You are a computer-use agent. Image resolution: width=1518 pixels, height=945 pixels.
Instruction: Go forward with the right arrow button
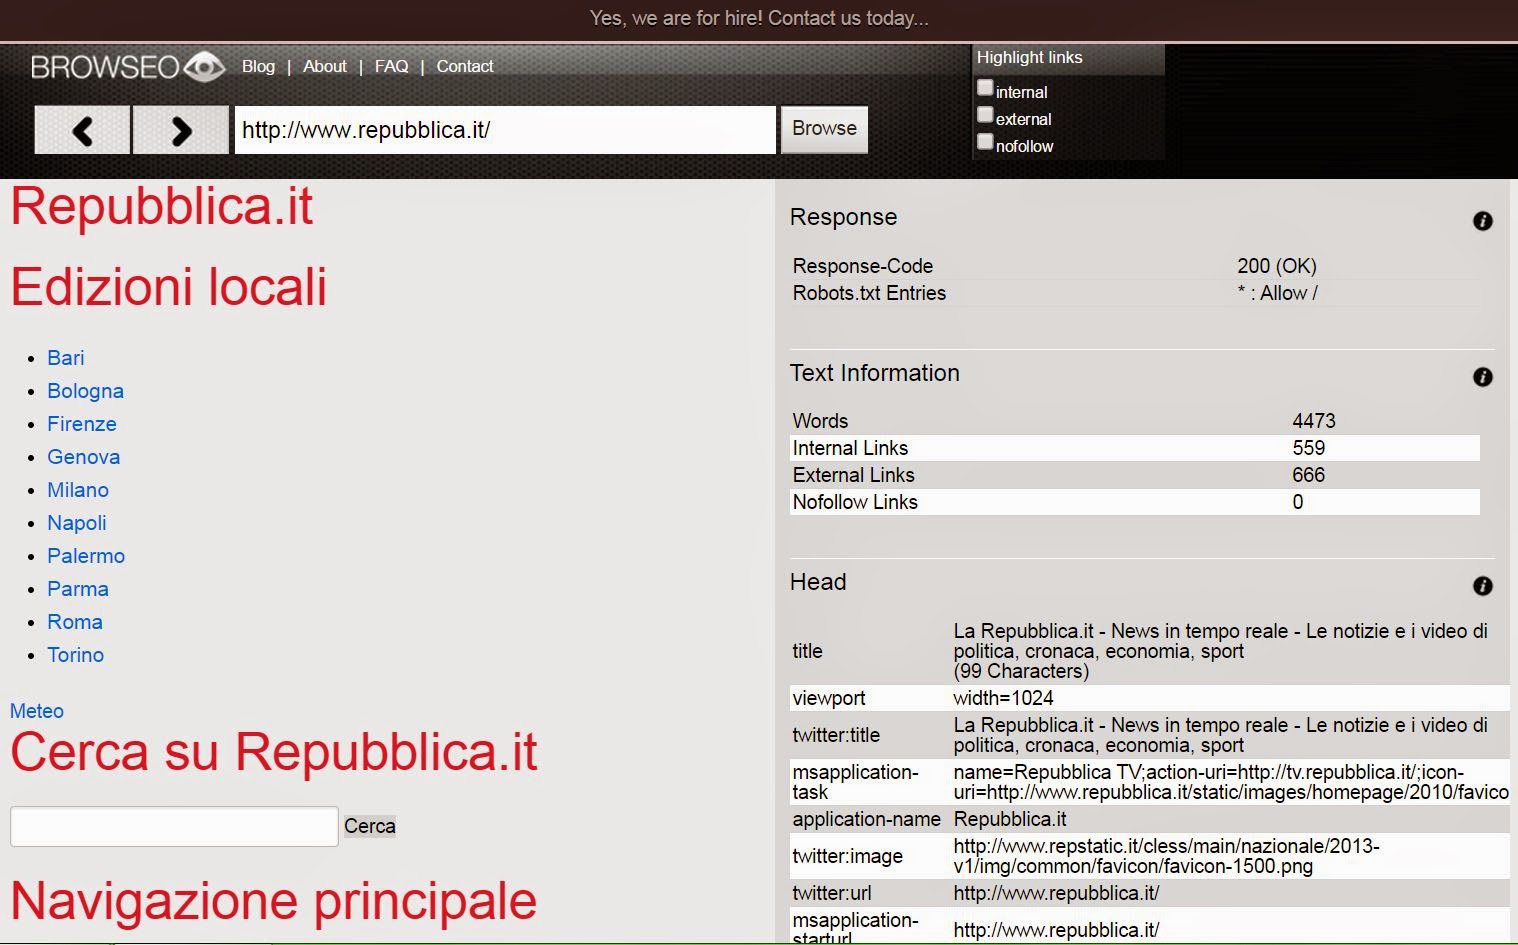coord(180,130)
